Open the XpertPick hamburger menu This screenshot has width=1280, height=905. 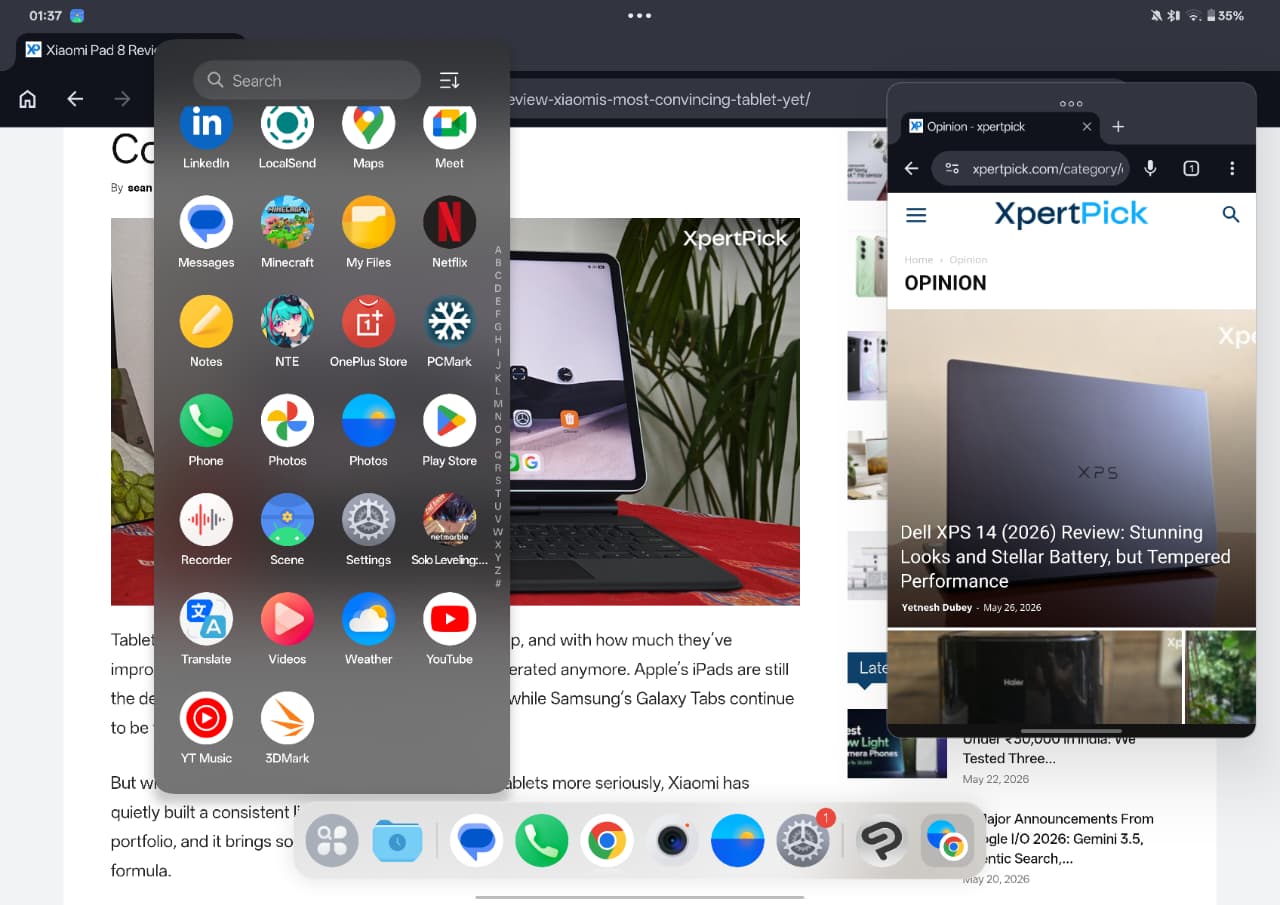point(916,214)
